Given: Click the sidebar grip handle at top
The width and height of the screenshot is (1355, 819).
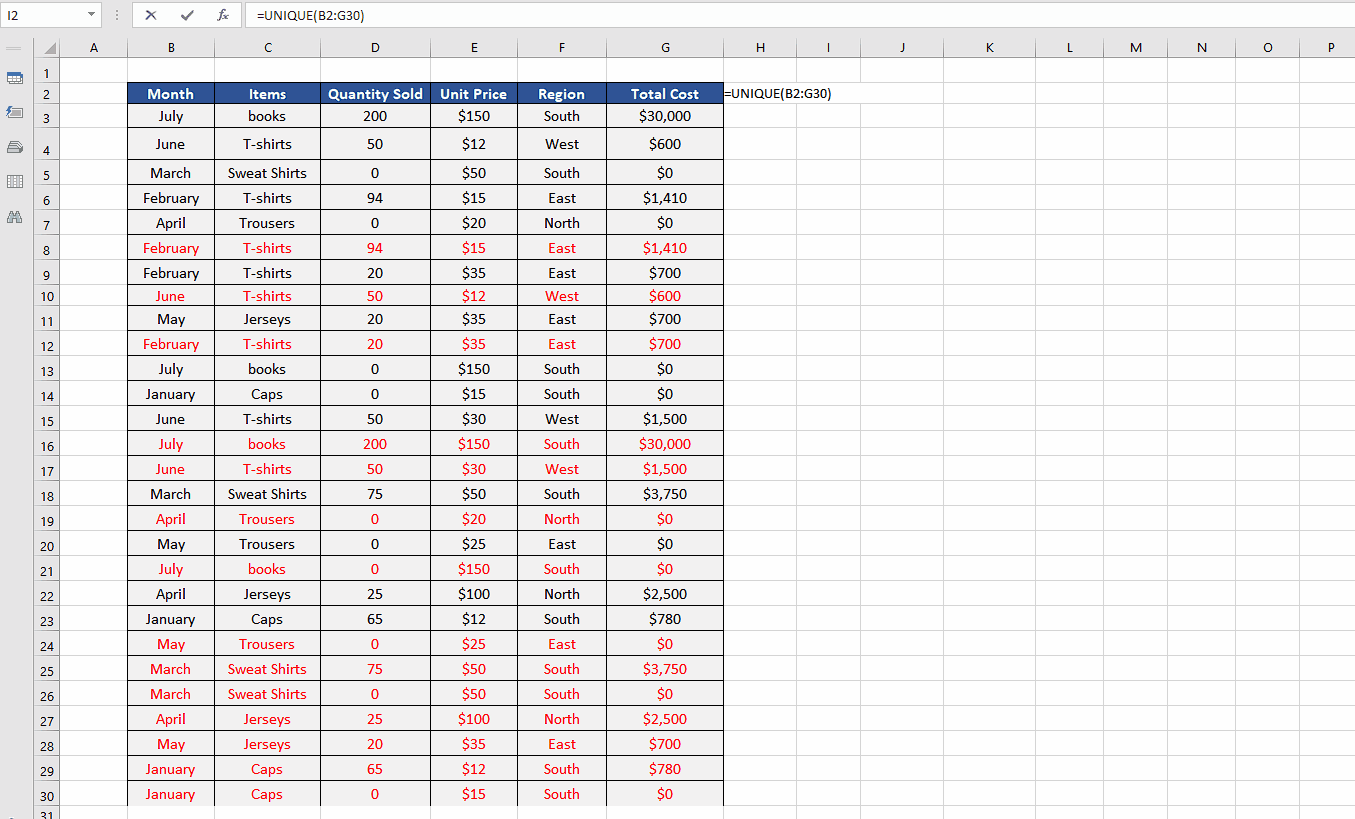Looking at the screenshot, I should [x=15, y=48].
